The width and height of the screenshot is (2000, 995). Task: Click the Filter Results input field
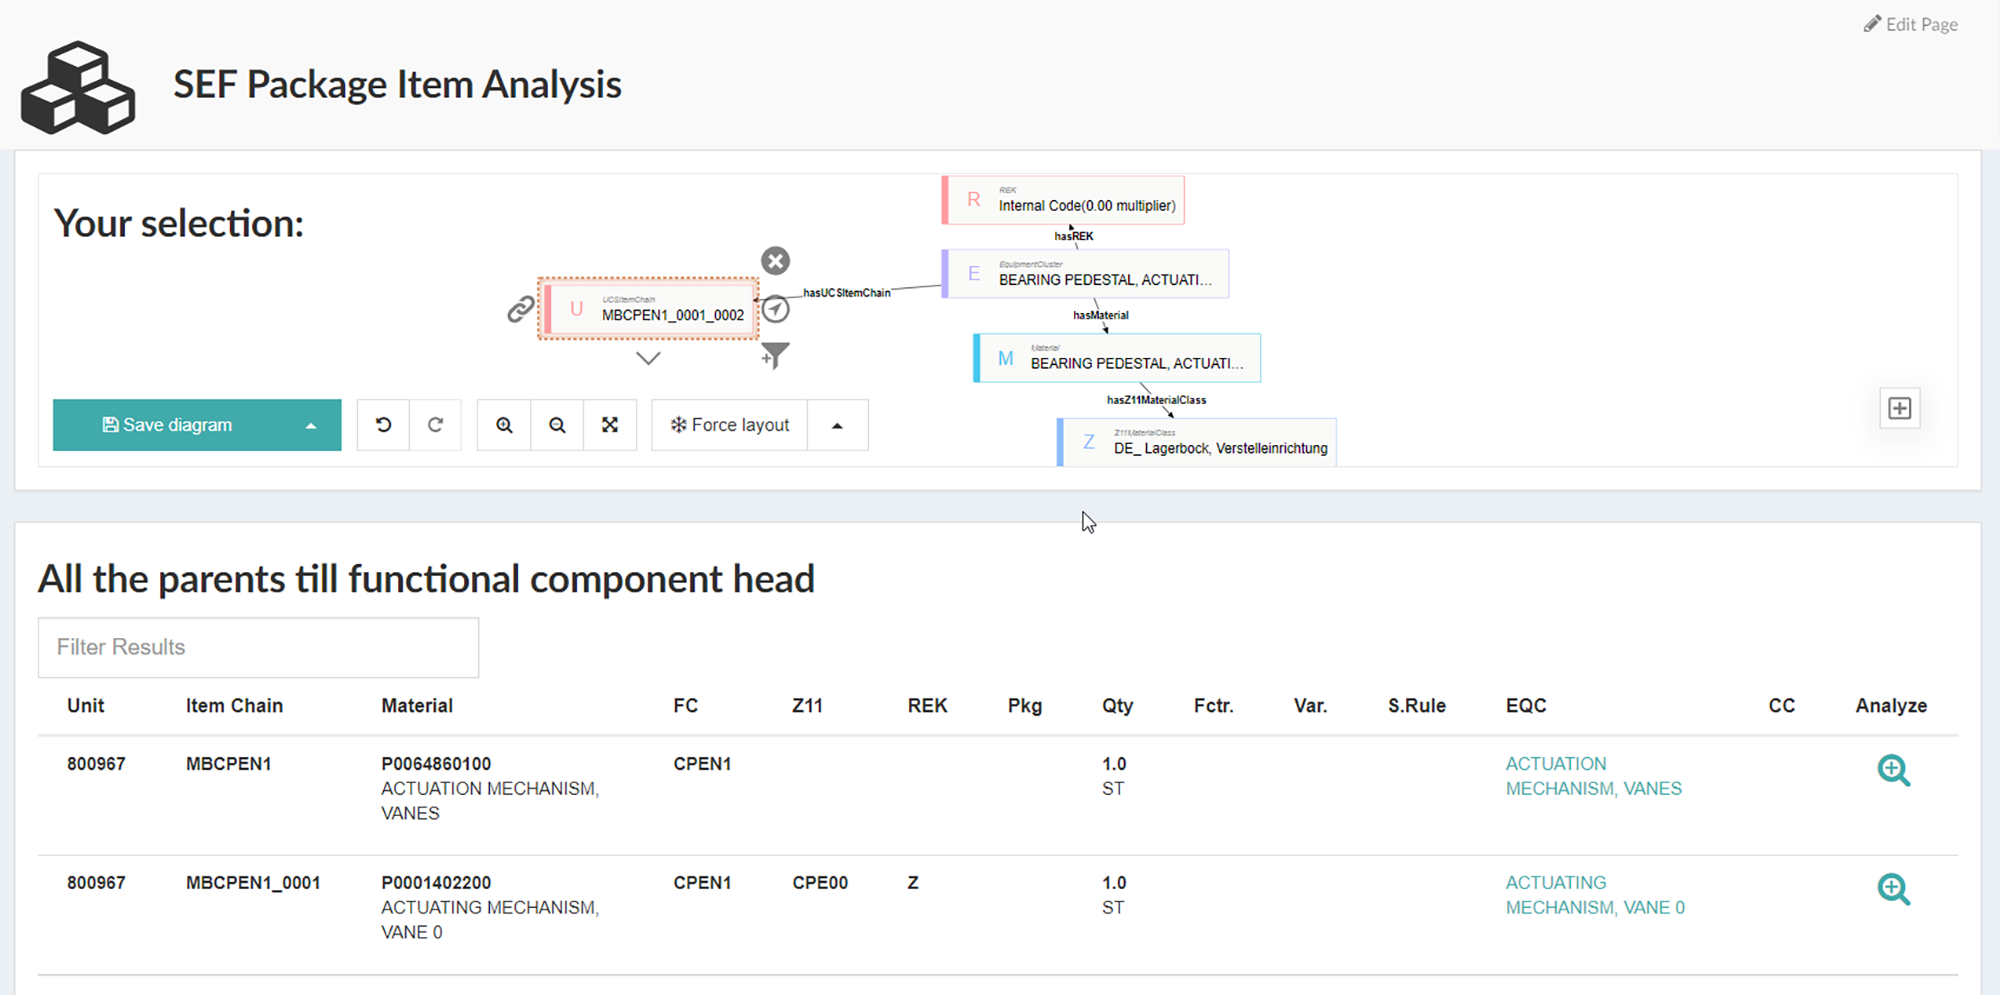258,647
